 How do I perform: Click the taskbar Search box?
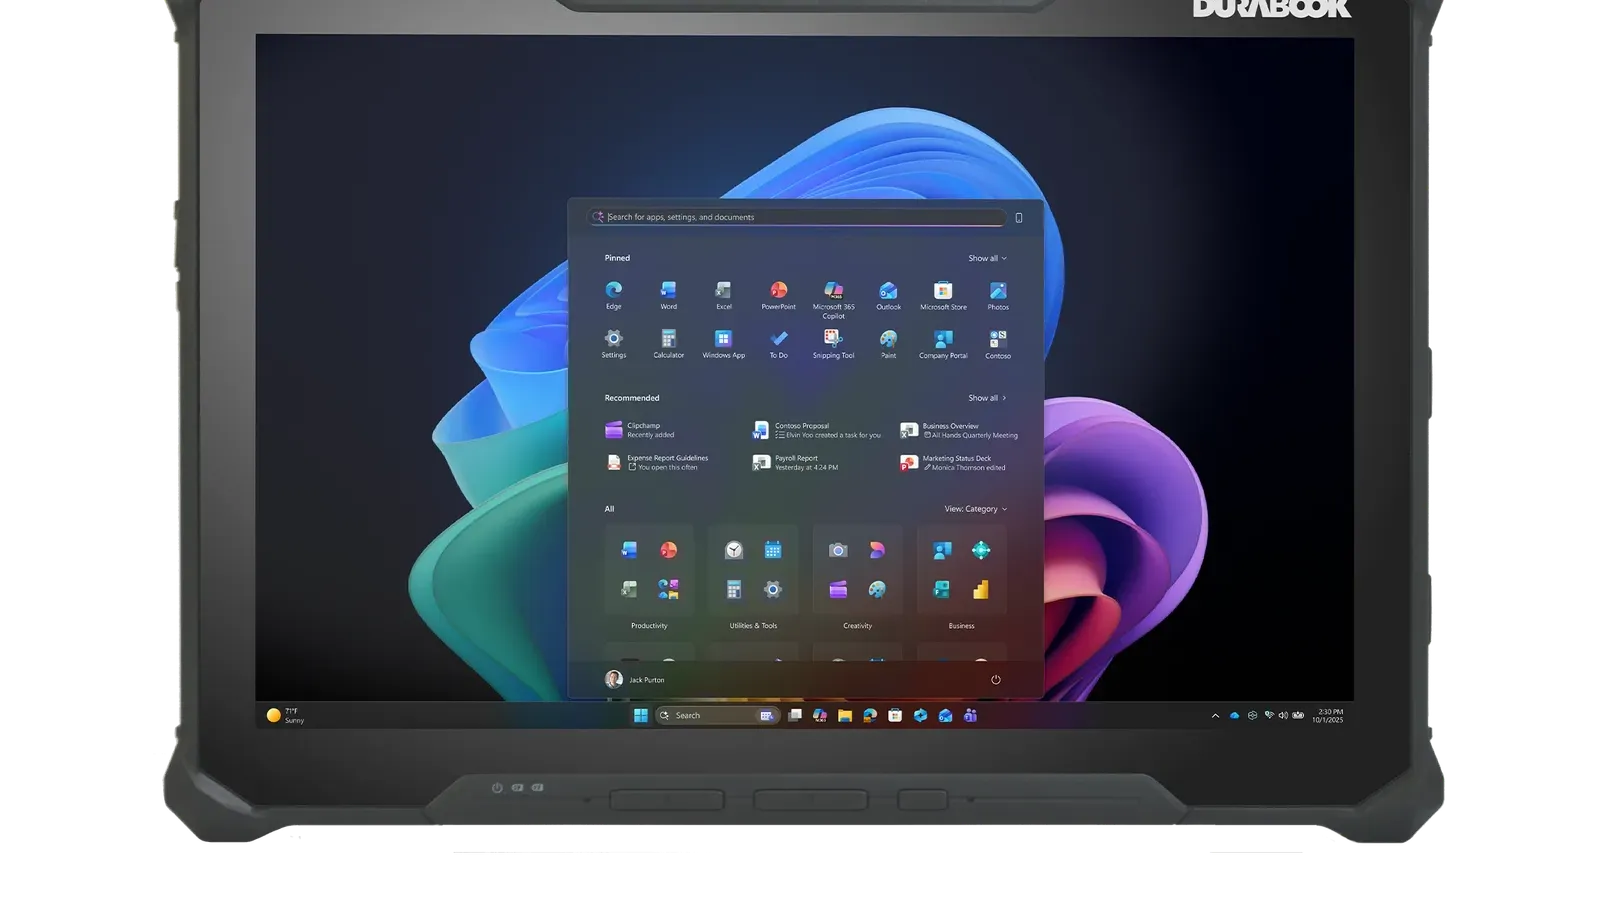coord(716,716)
